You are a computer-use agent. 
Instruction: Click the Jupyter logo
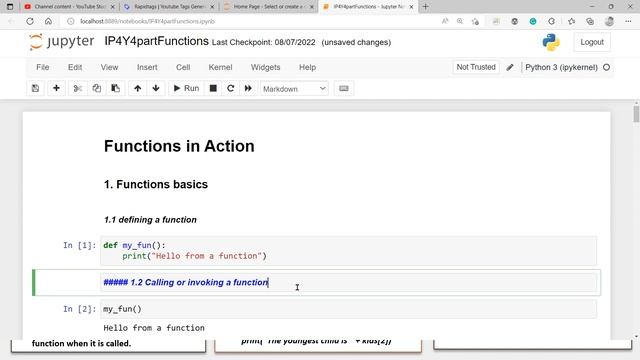click(x=62, y=42)
